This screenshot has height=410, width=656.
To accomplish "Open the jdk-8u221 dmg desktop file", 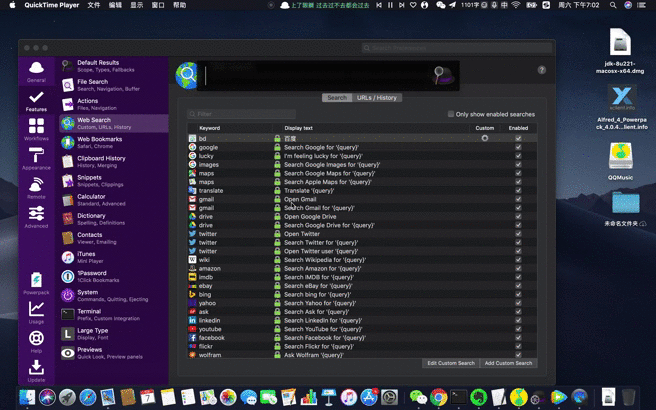I will (x=620, y=51).
